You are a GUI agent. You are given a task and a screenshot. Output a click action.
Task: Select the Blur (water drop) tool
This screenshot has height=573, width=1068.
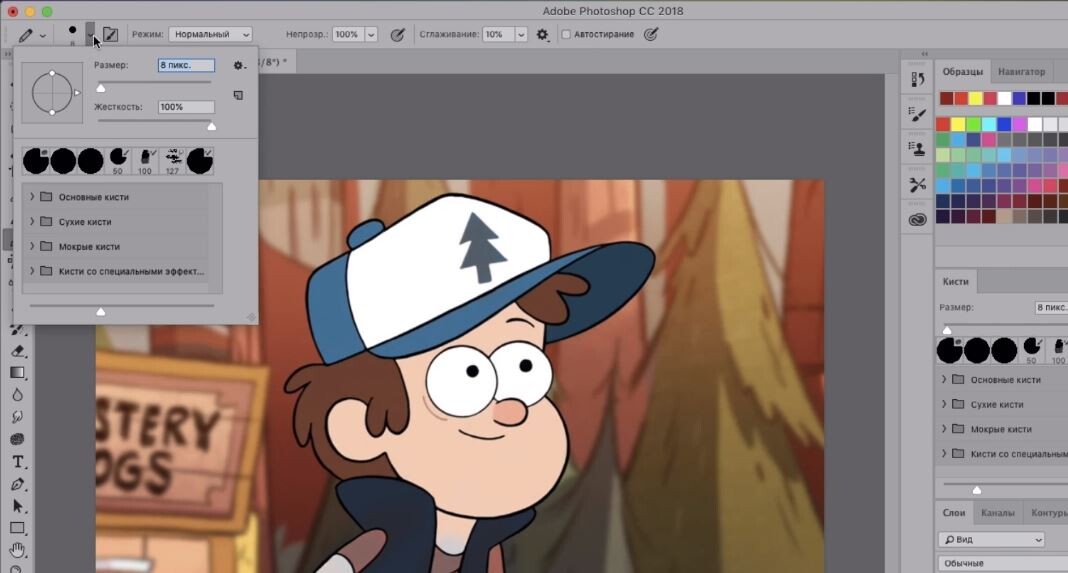click(x=18, y=395)
